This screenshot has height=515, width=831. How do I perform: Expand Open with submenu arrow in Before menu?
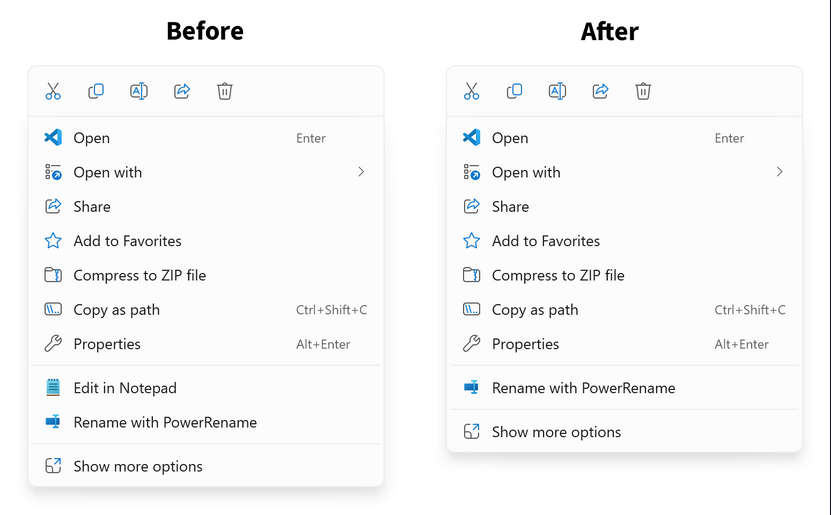[361, 172]
